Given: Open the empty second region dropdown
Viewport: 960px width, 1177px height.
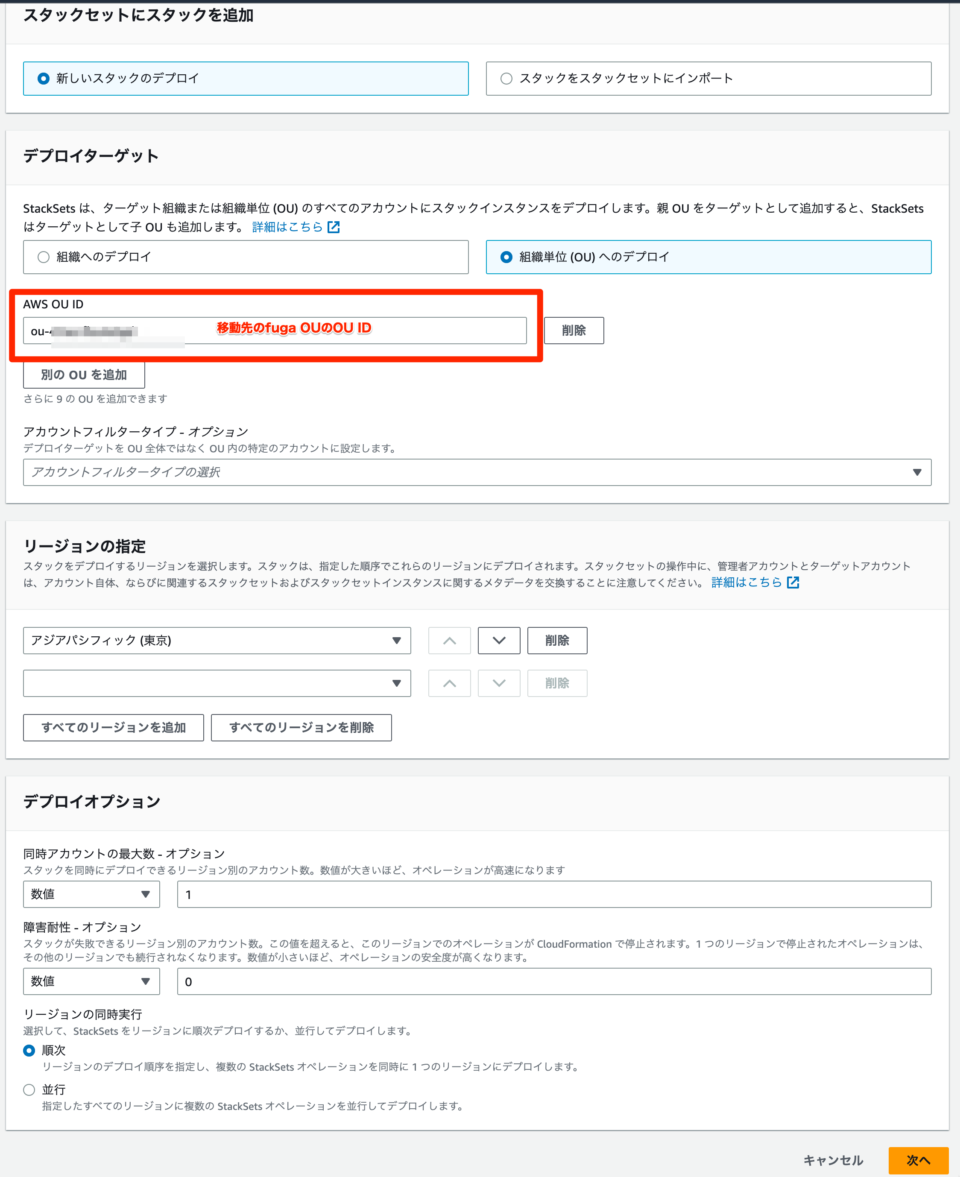Looking at the screenshot, I should point(217,683).
